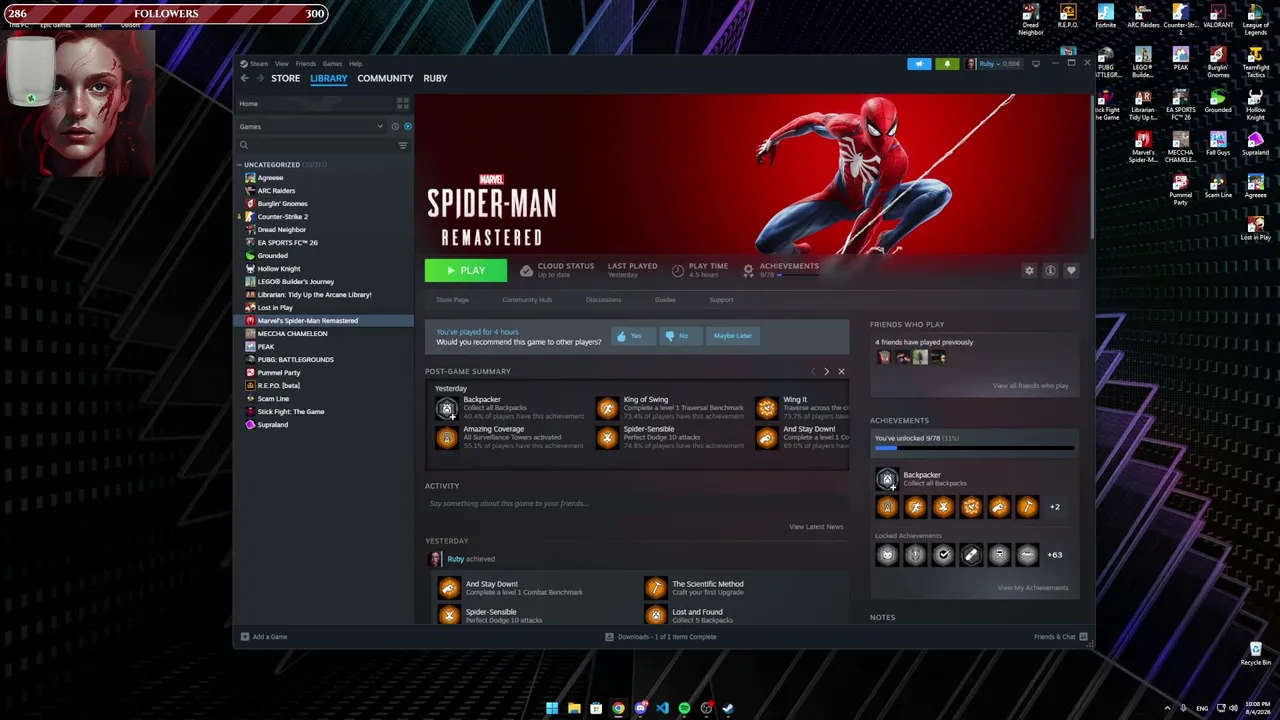The image size is (1280, 720).
Task: Click View My Achievements
Action: tap(1033, 588)
